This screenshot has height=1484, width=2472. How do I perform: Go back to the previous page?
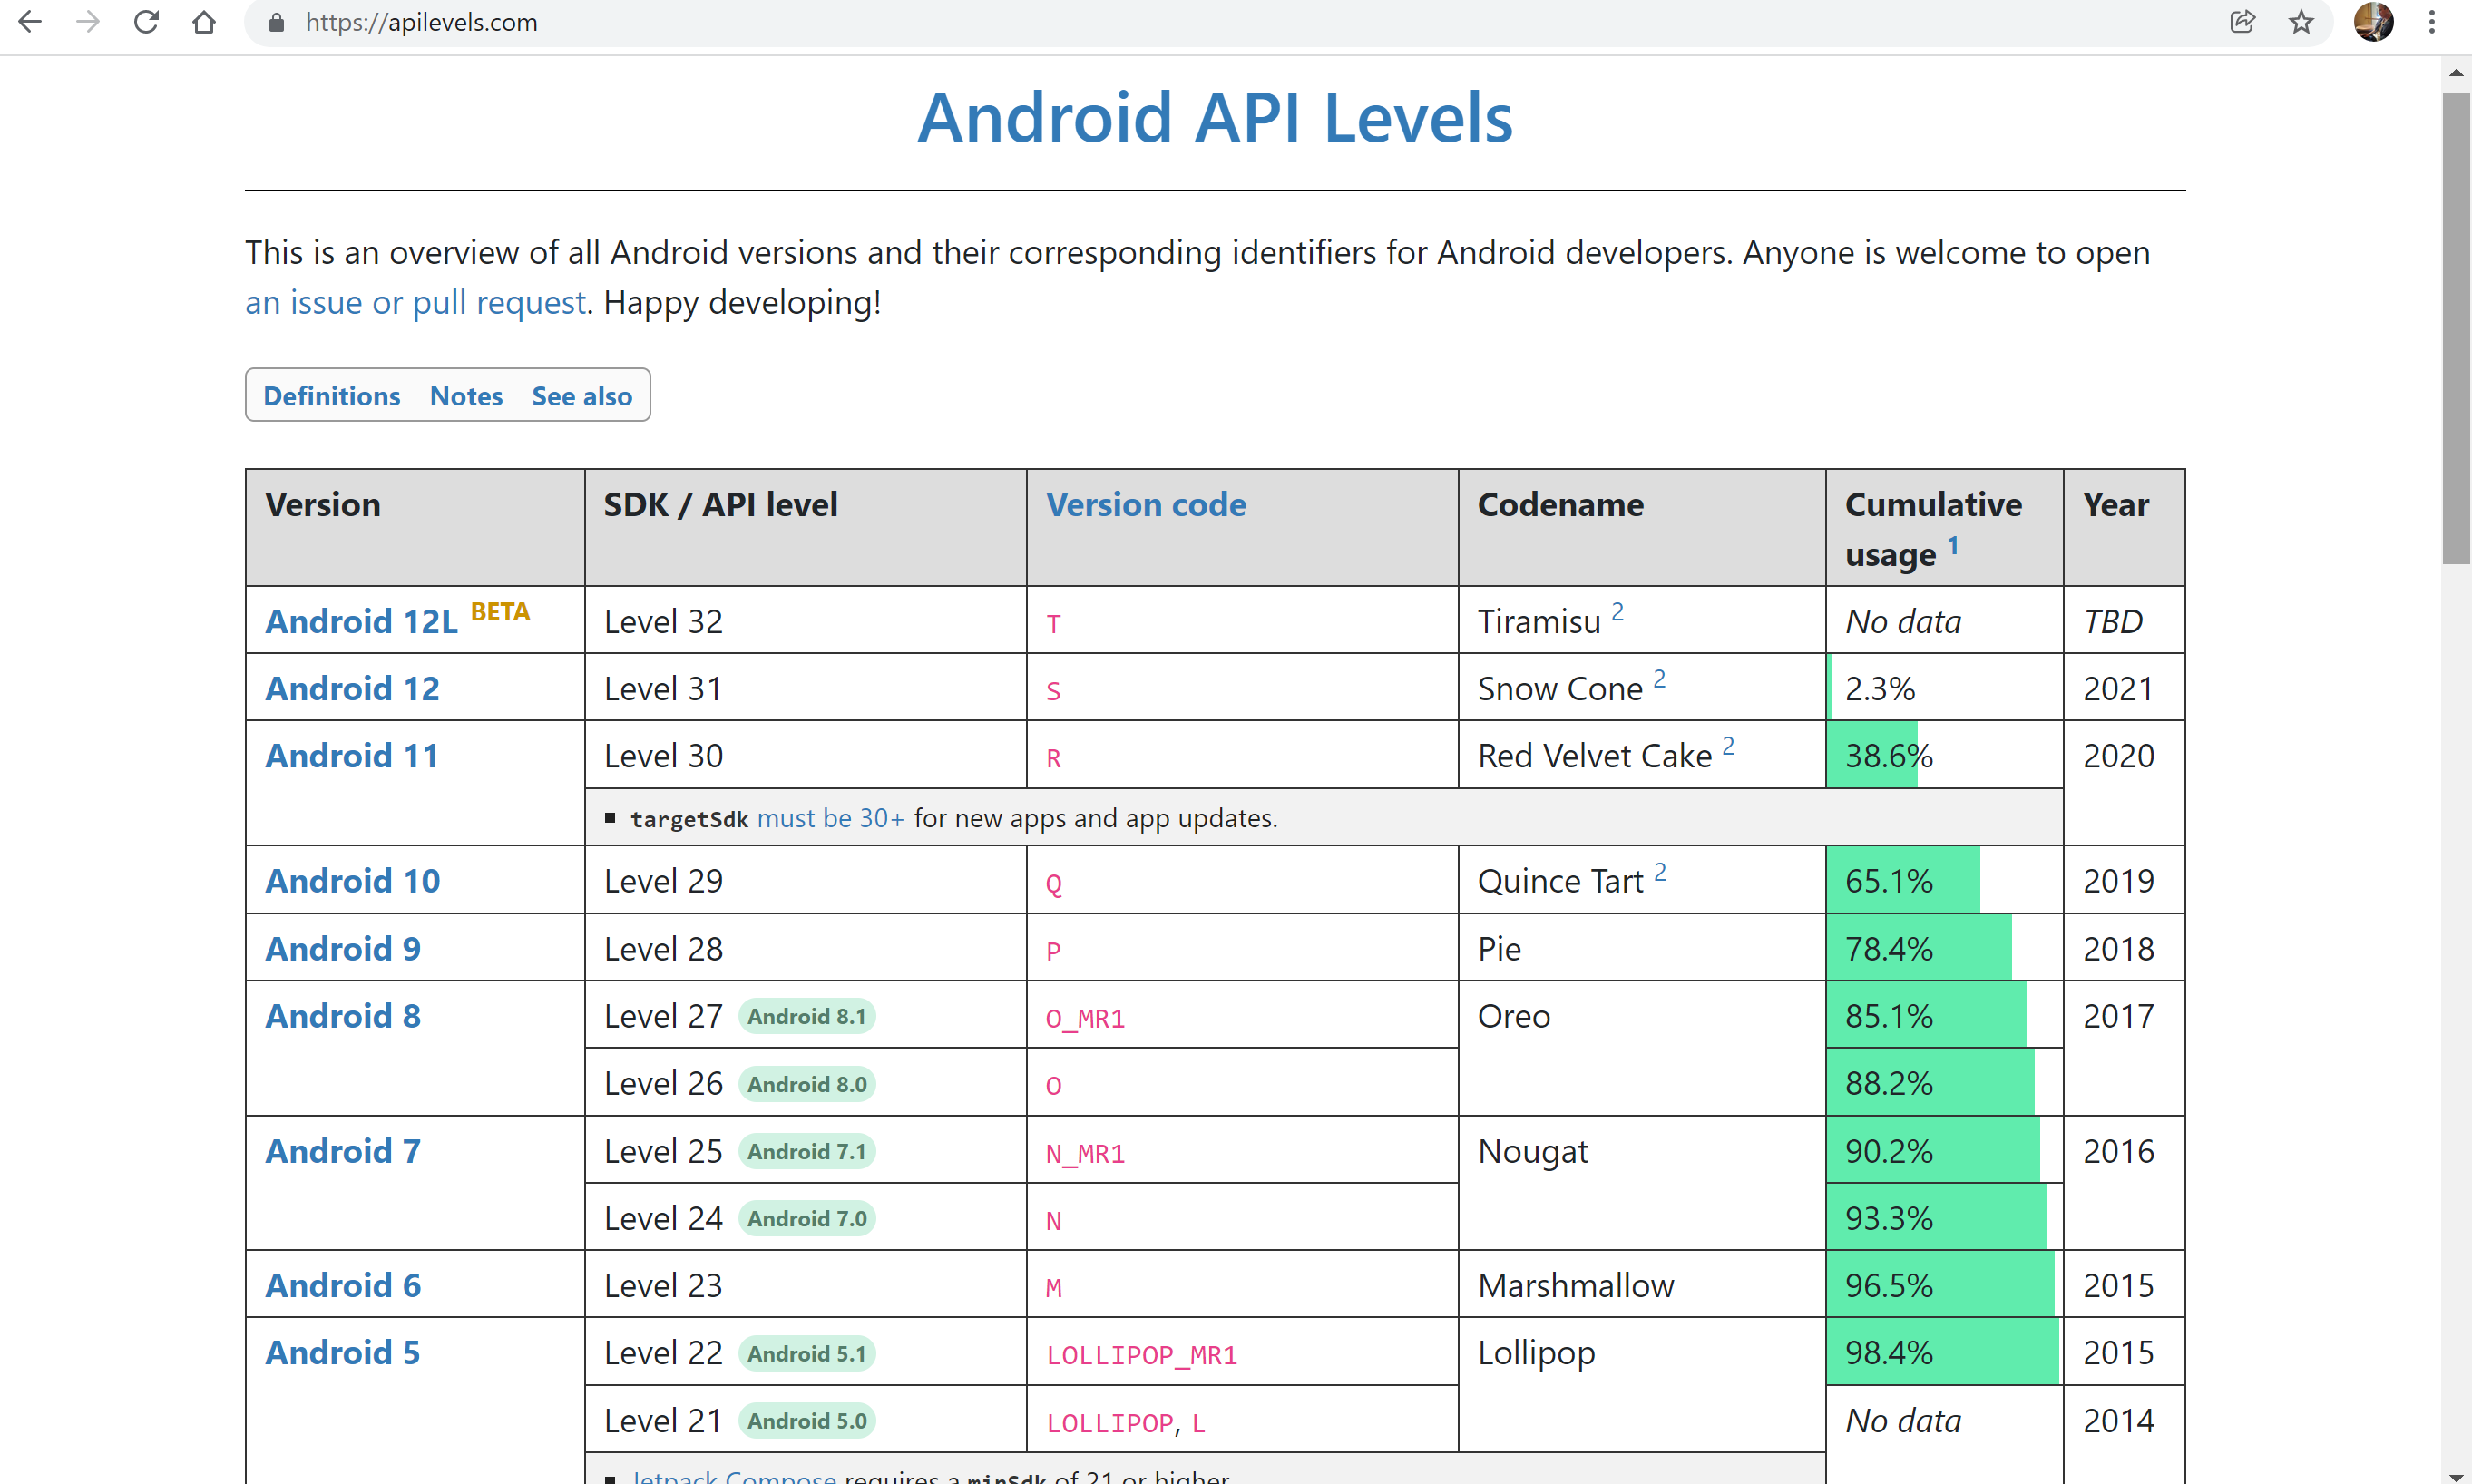click(31, 22)
